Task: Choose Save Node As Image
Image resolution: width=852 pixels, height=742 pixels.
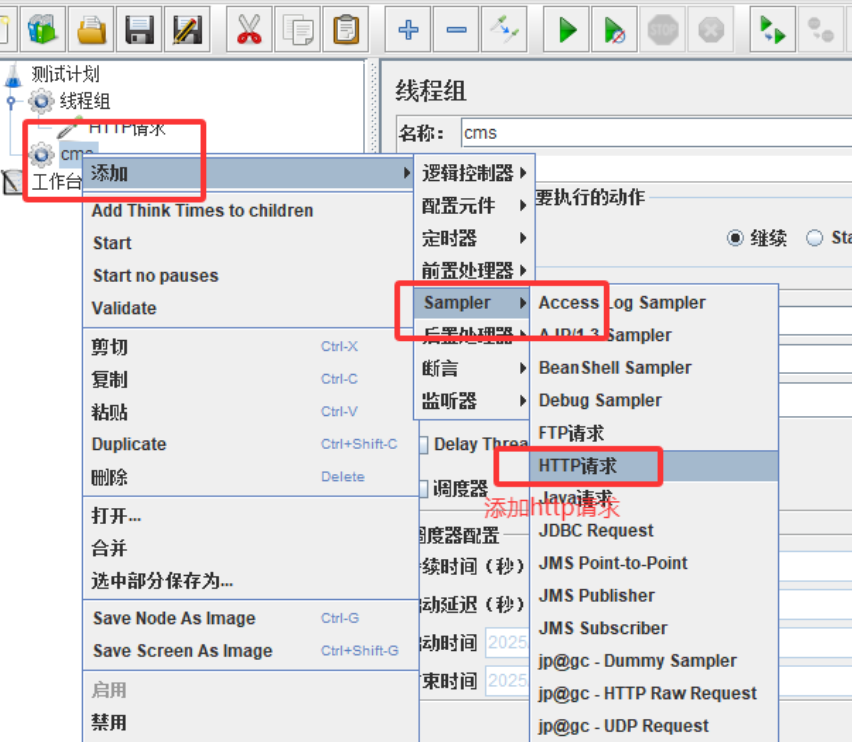Action: click(250, 618)
